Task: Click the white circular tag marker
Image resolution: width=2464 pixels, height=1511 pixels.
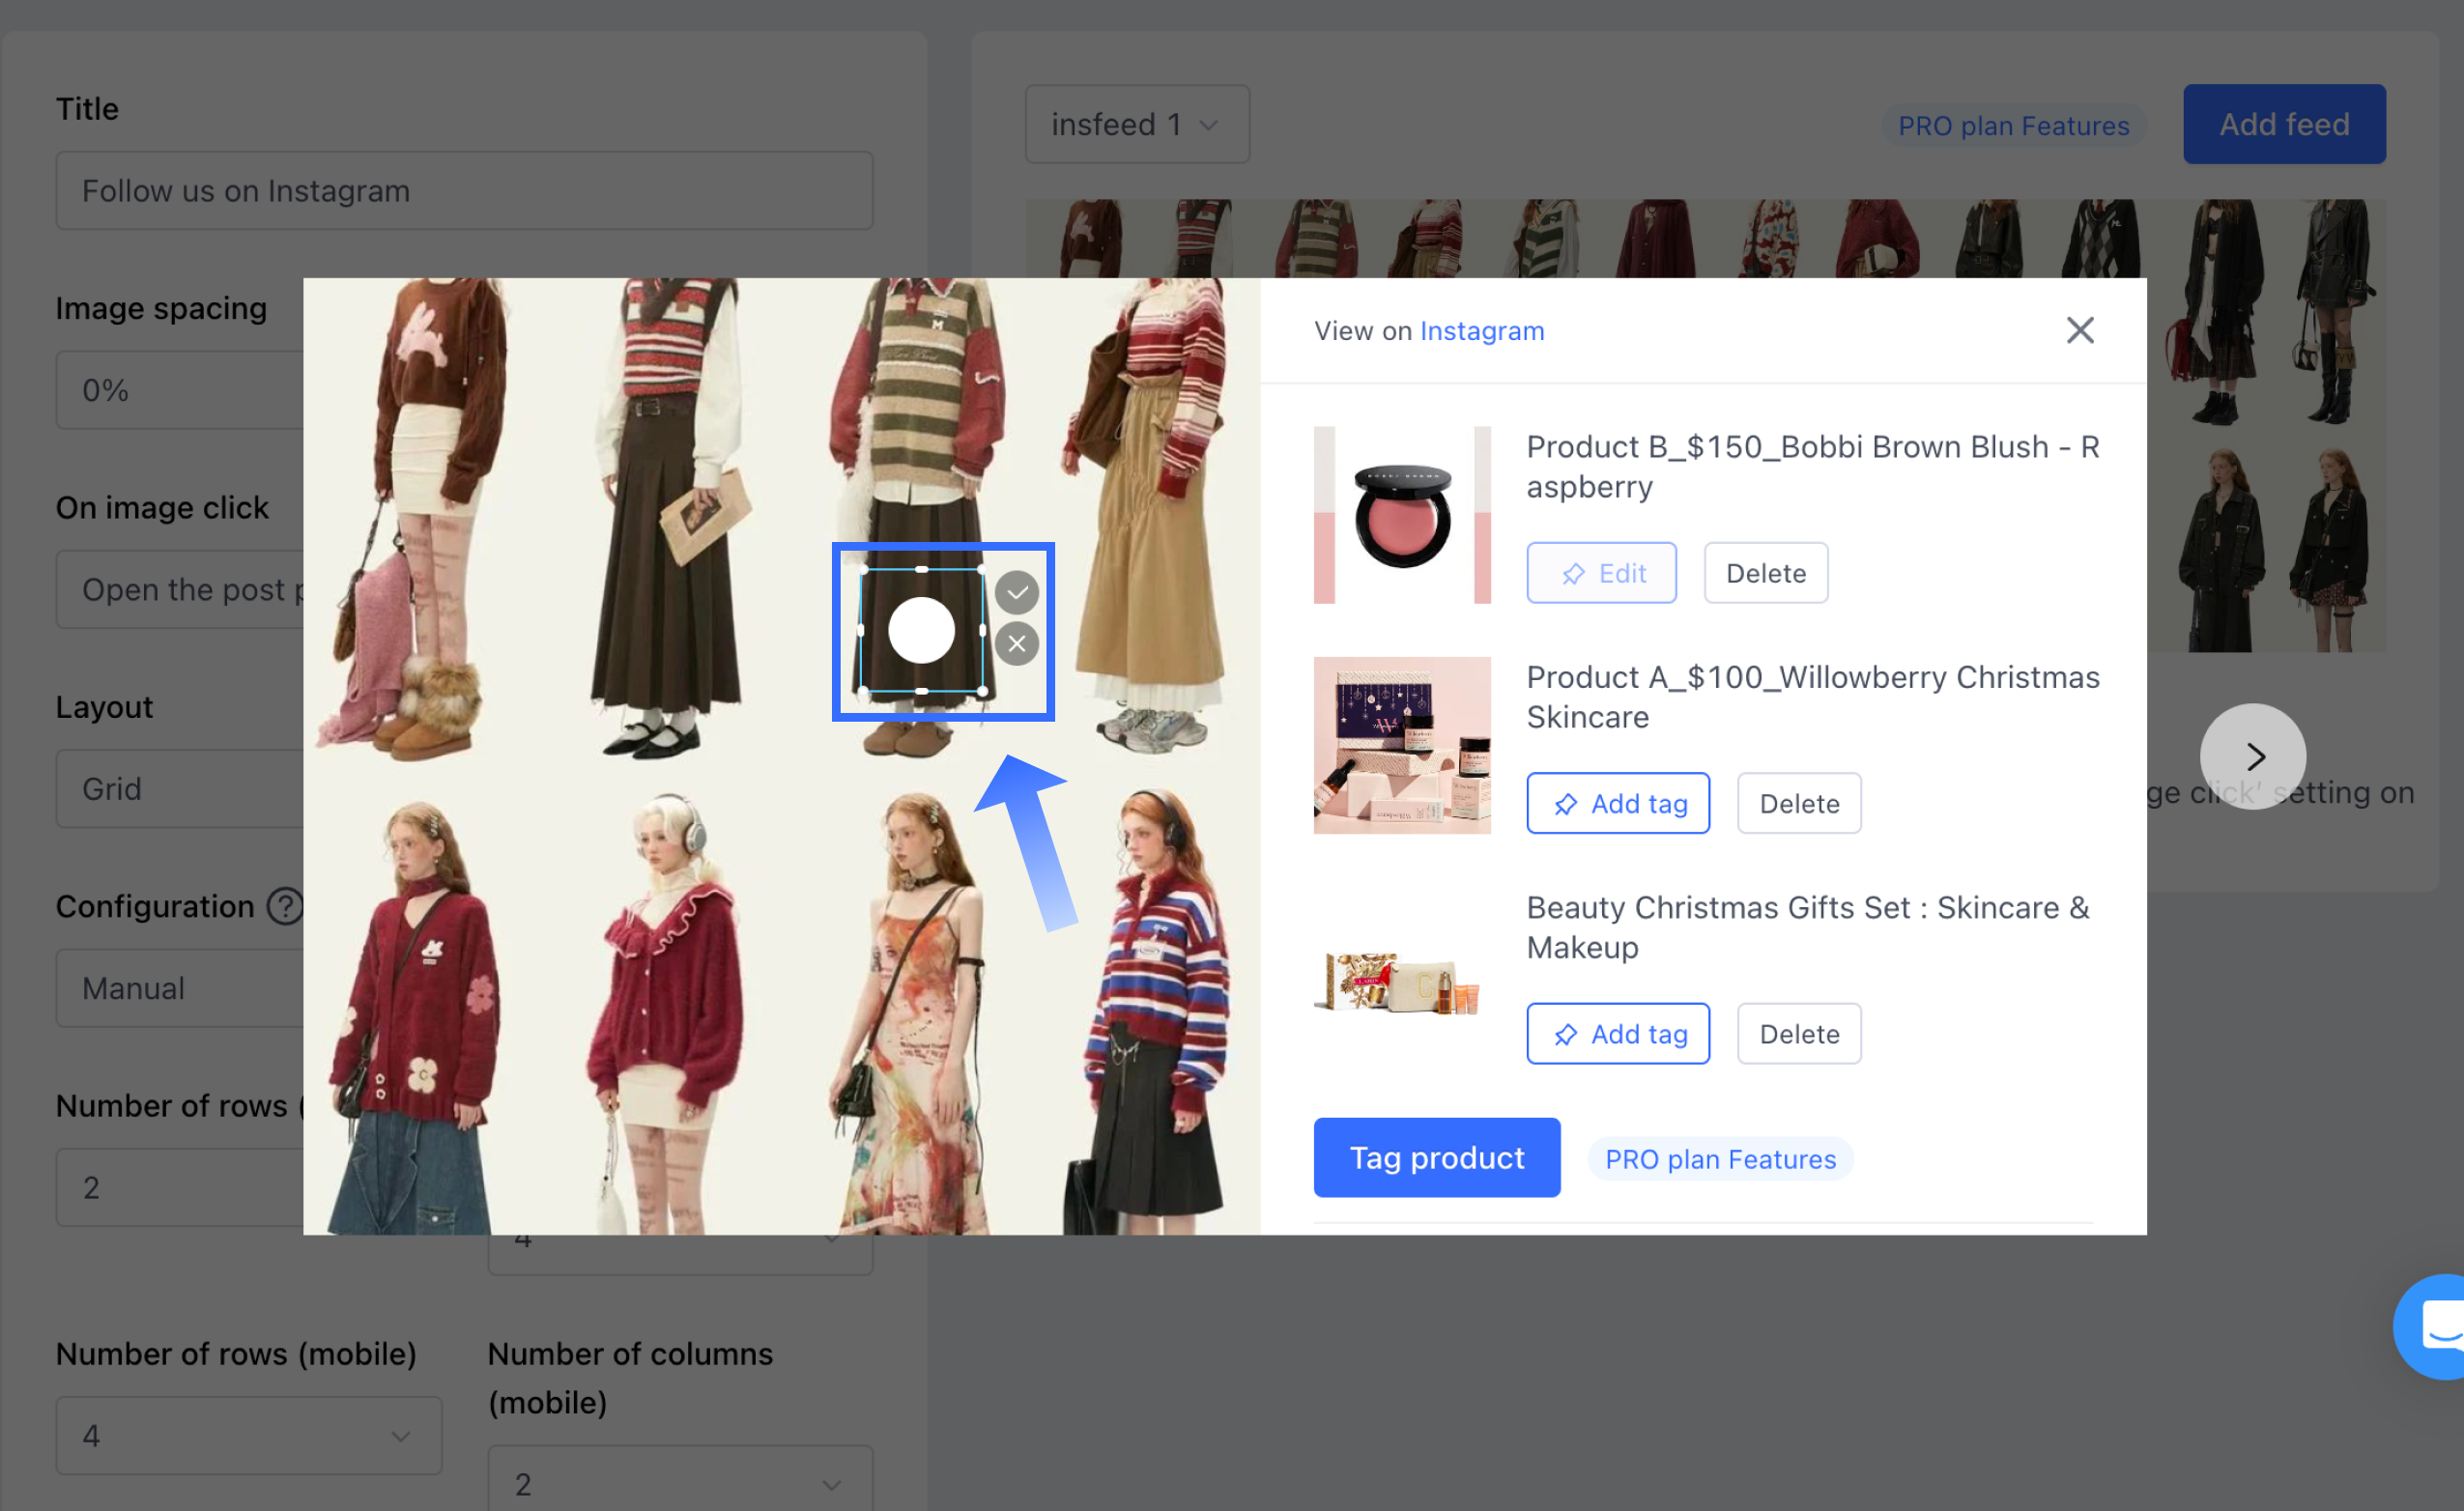Action: click(x=921, y=630)
